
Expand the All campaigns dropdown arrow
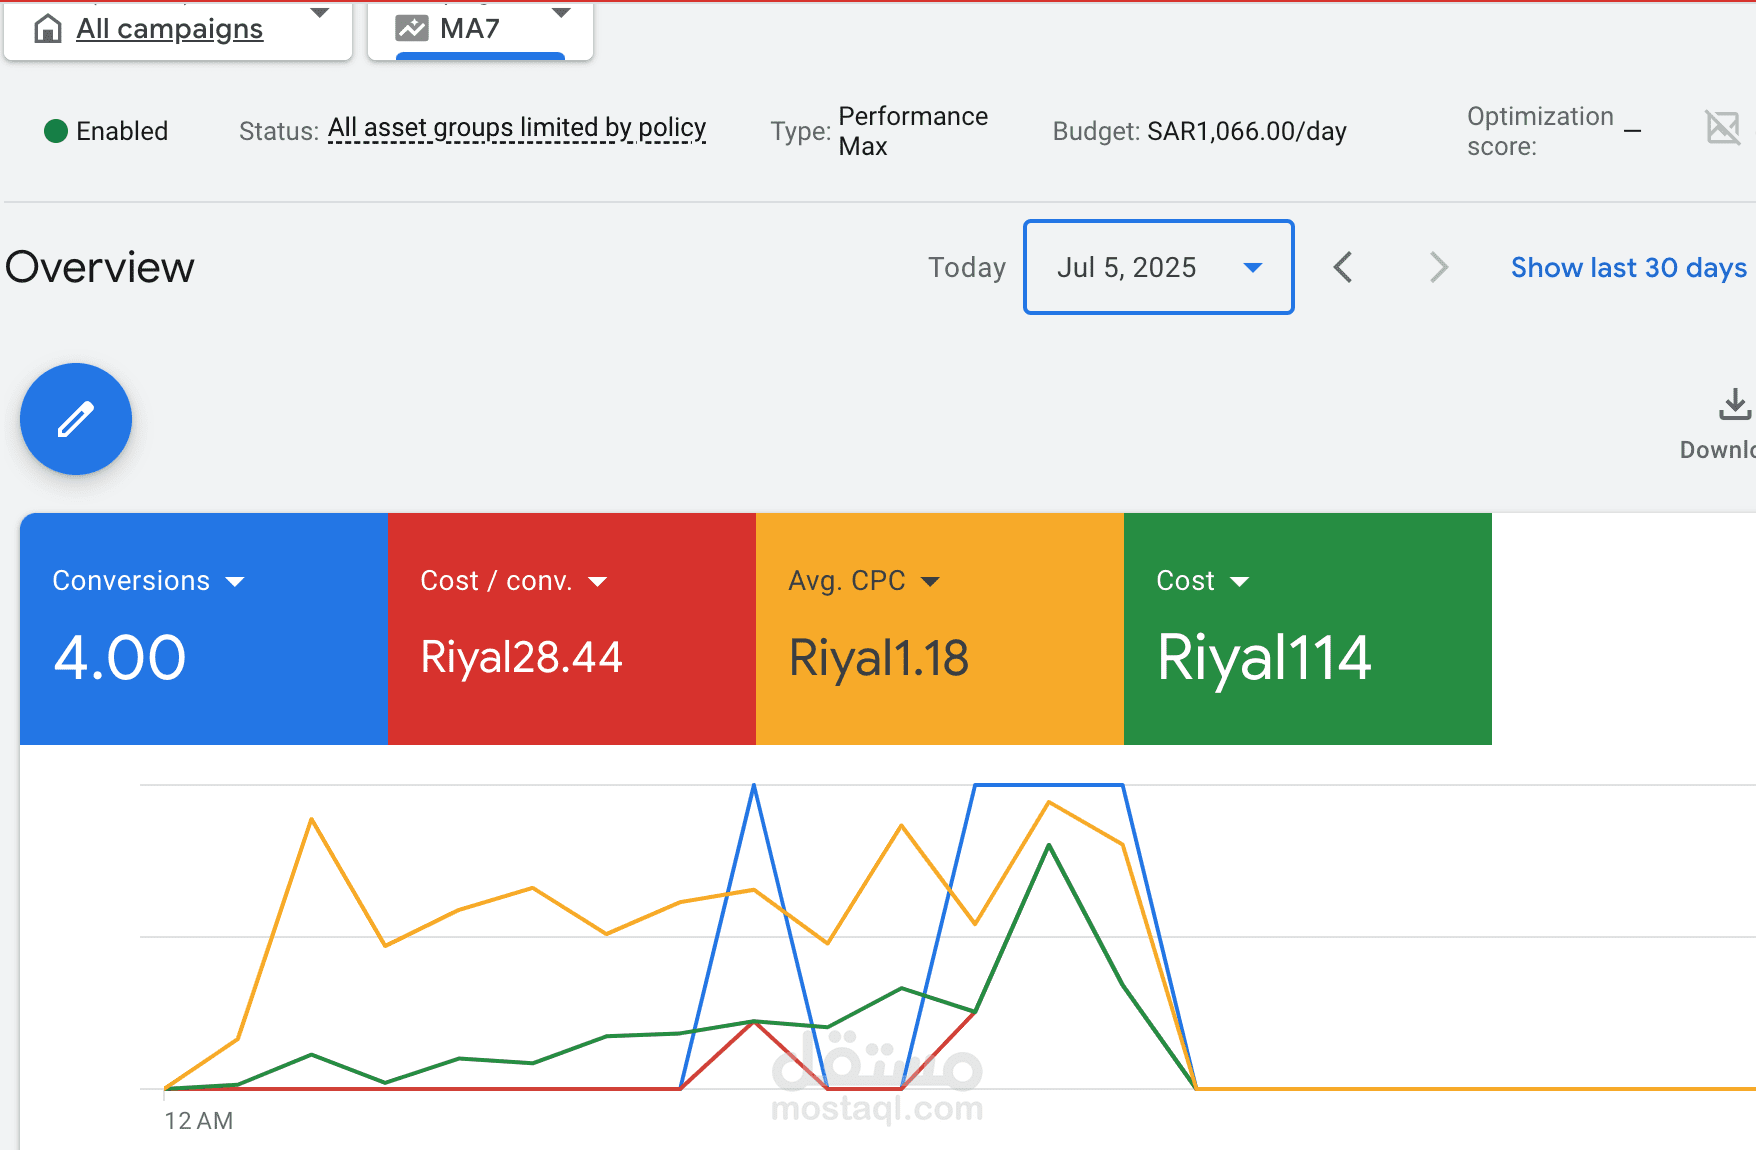point(320,14)
